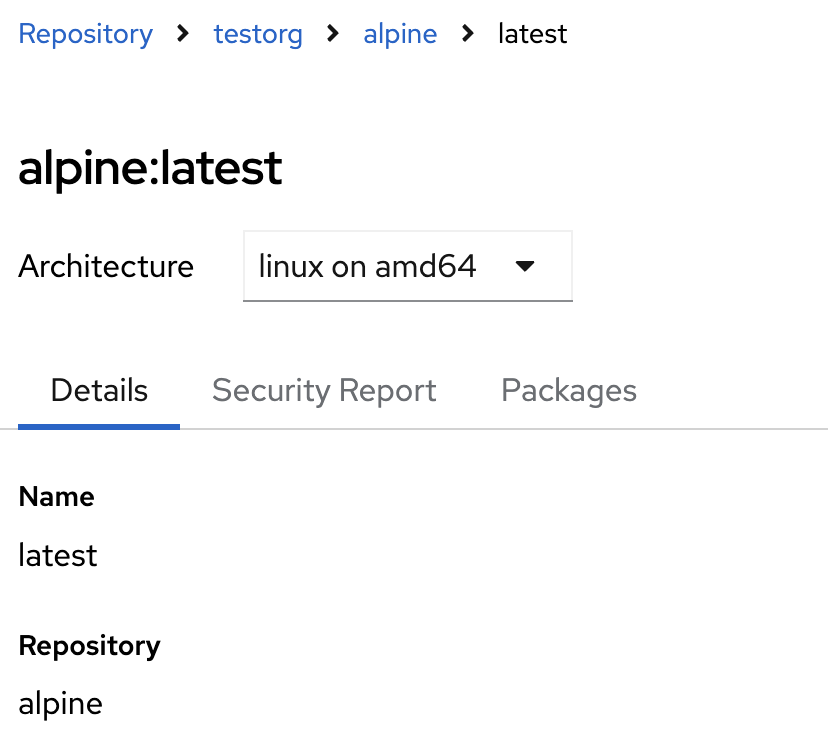Go to the Repository breadcrumb link
The height and width of the screenshot is (736, 828).
pyautogui.click(x=86, y=34)
